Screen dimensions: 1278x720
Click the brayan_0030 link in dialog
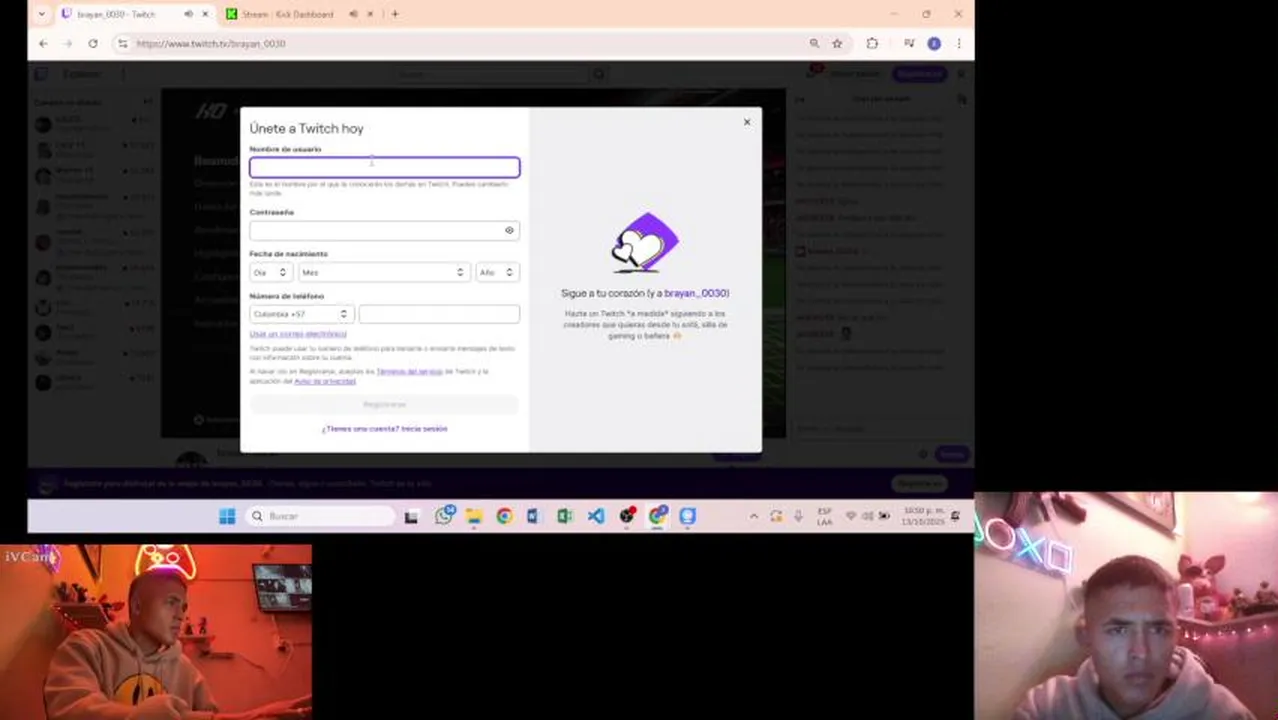696,293
